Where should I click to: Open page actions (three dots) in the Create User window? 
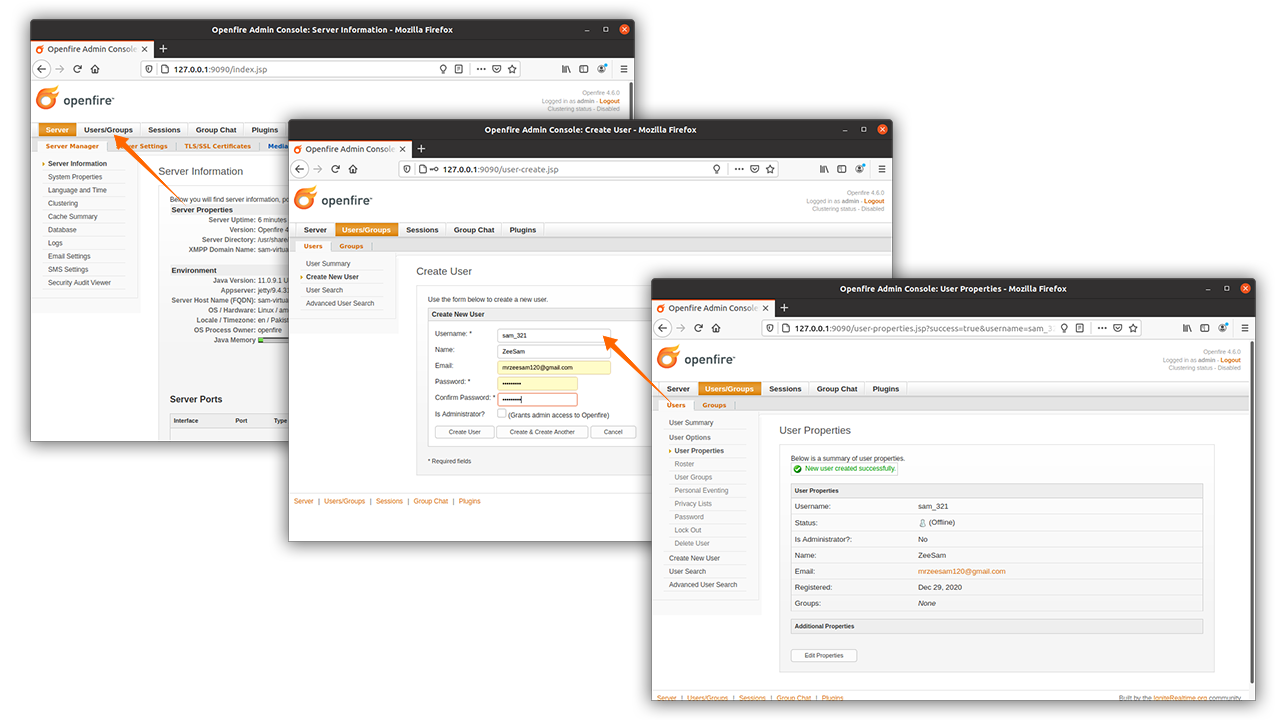(737, 169)
